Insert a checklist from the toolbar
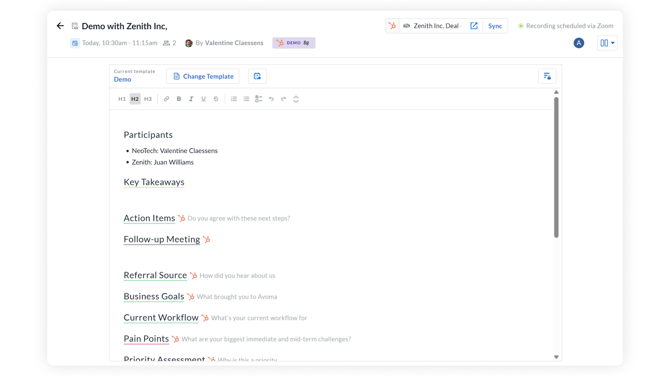 (259, 99)
